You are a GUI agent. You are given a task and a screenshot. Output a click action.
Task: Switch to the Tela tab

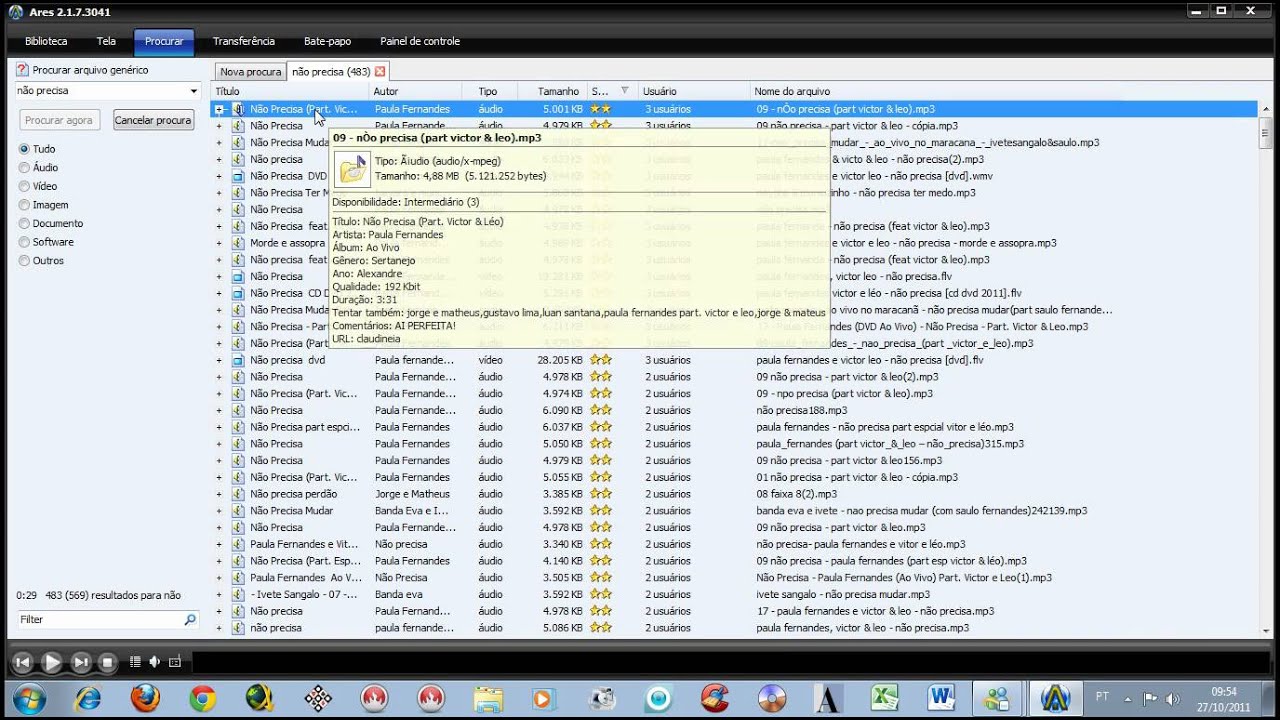click(106, 42)
